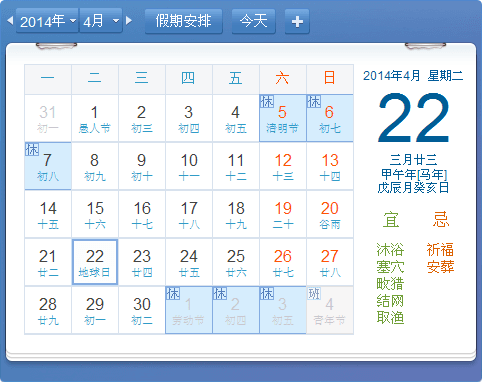The width and height of the screenshot is (482, 382).
Task: Select April 10 十一
Action: pos(189,166)
